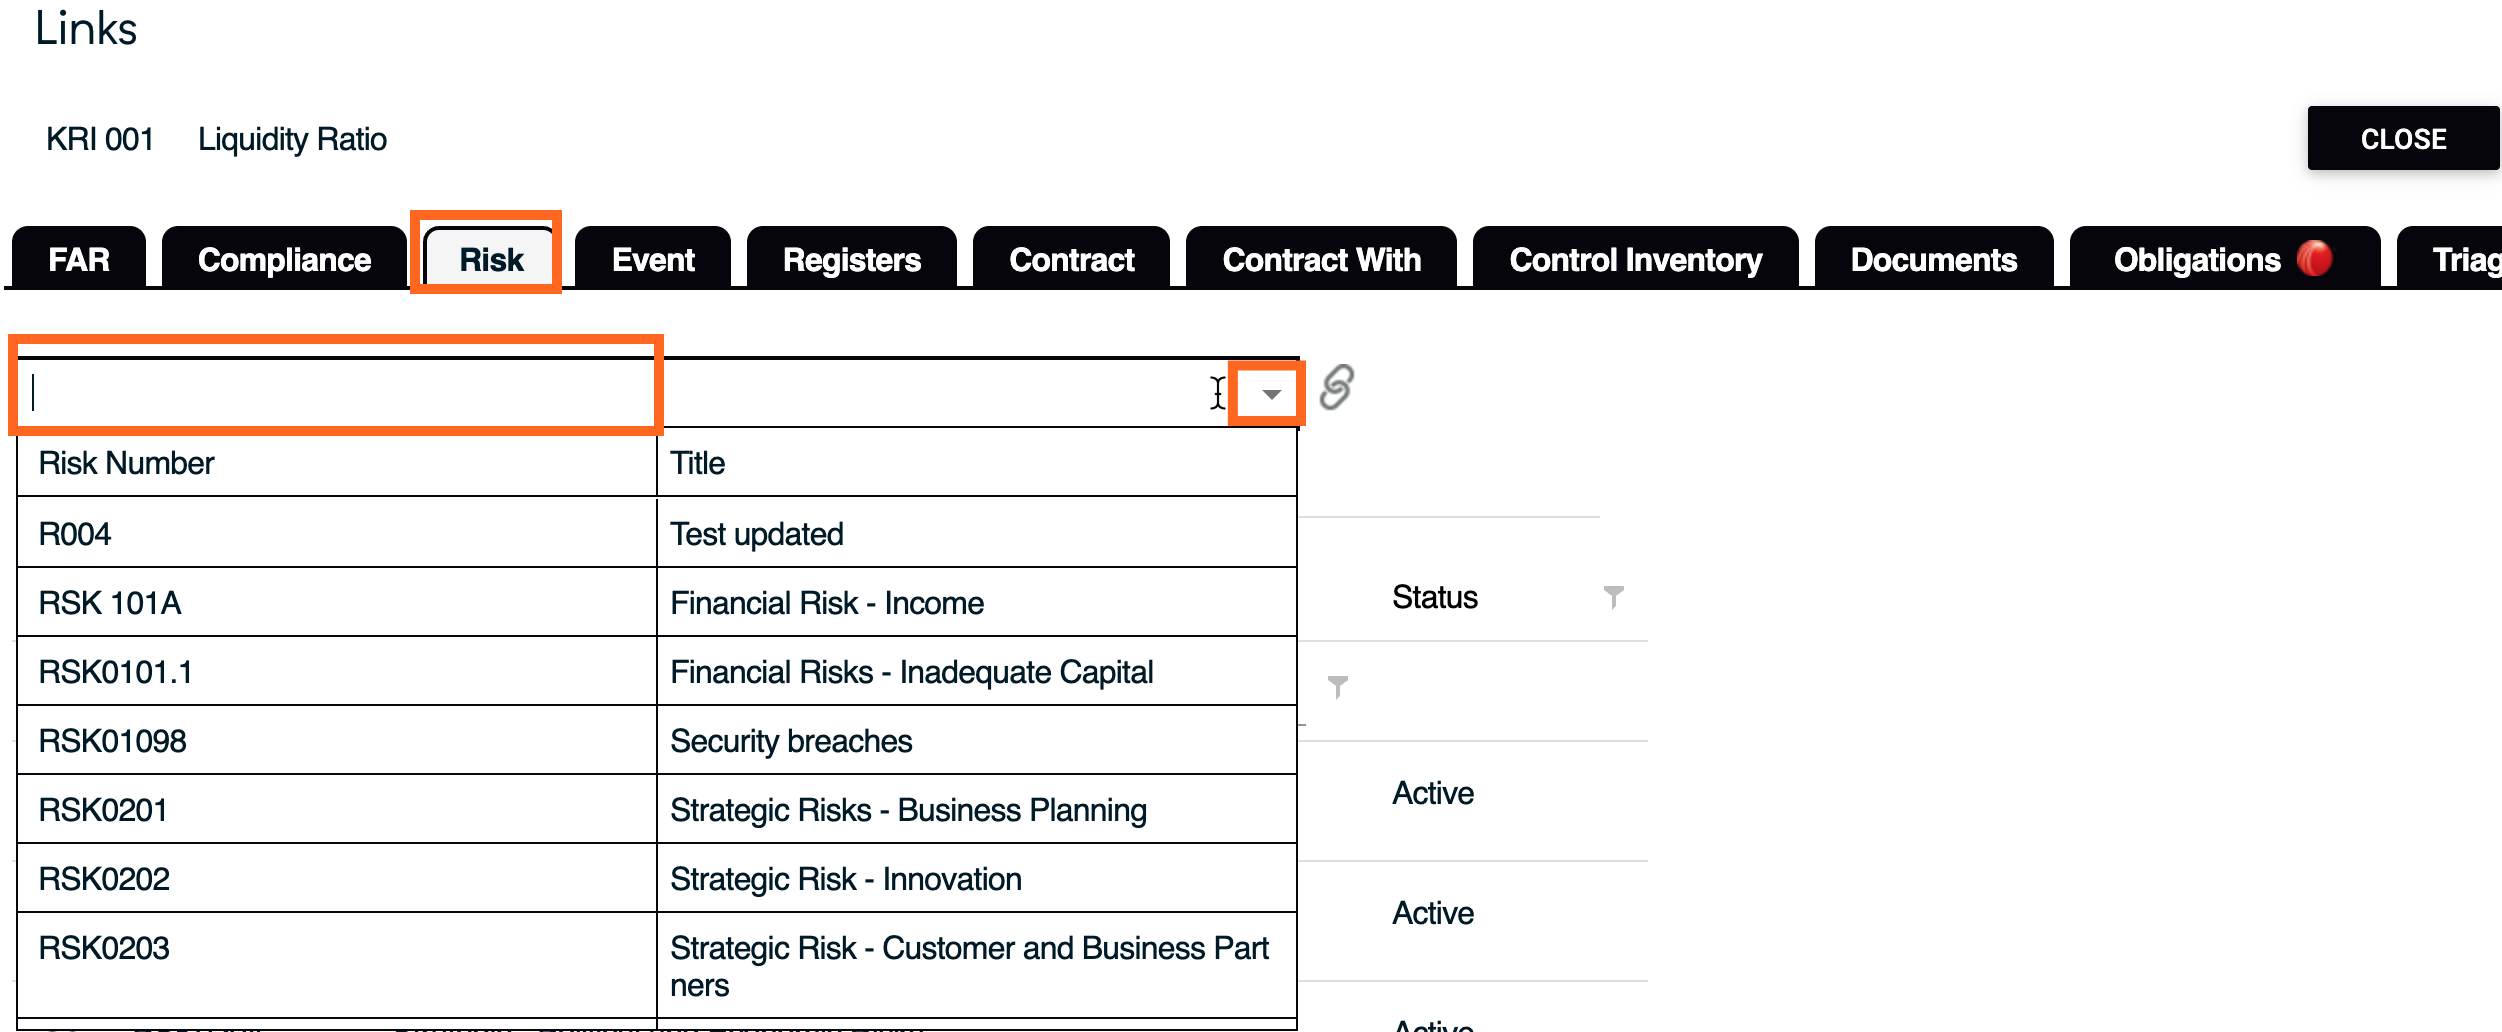Open the Status column filter funnel

click(x=1613, y=597)
